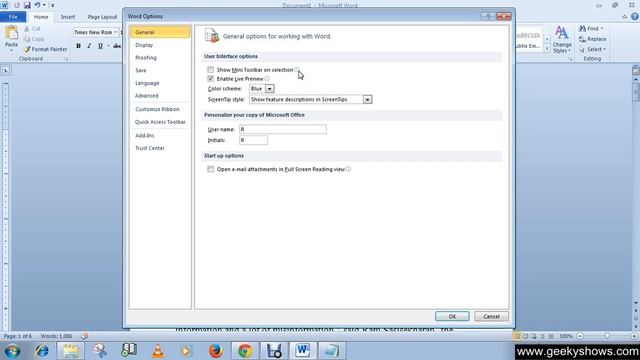Viewport: 640px width, 360px height.
Task: Uncheck Enable Live Preview
Action: (211, 78)
